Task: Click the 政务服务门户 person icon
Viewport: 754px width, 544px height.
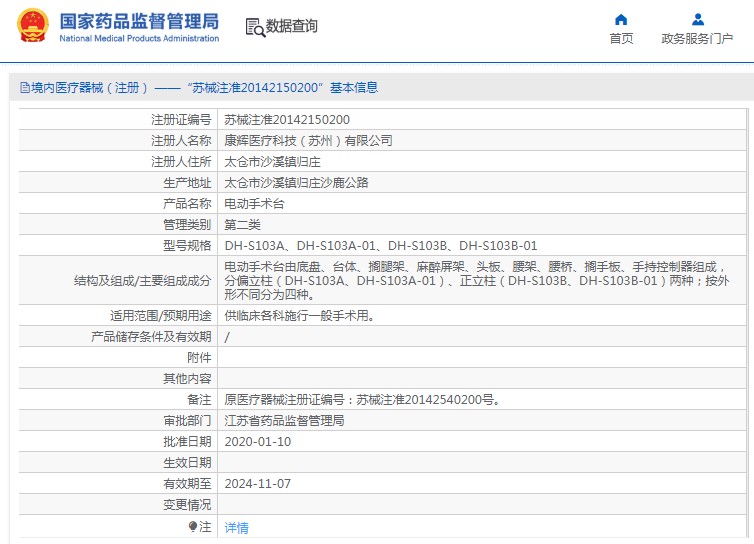Action: pos(697,19)
